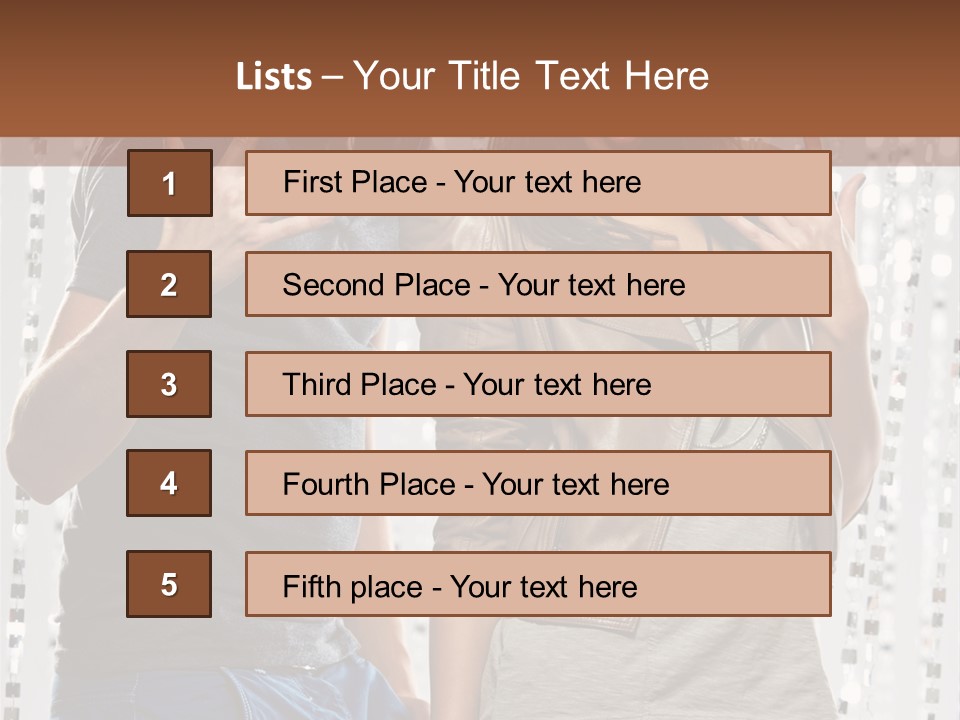This screenshot has height=720, width=960.
Task: Click the Second Place text bar
Action: [x=538, y=284]
